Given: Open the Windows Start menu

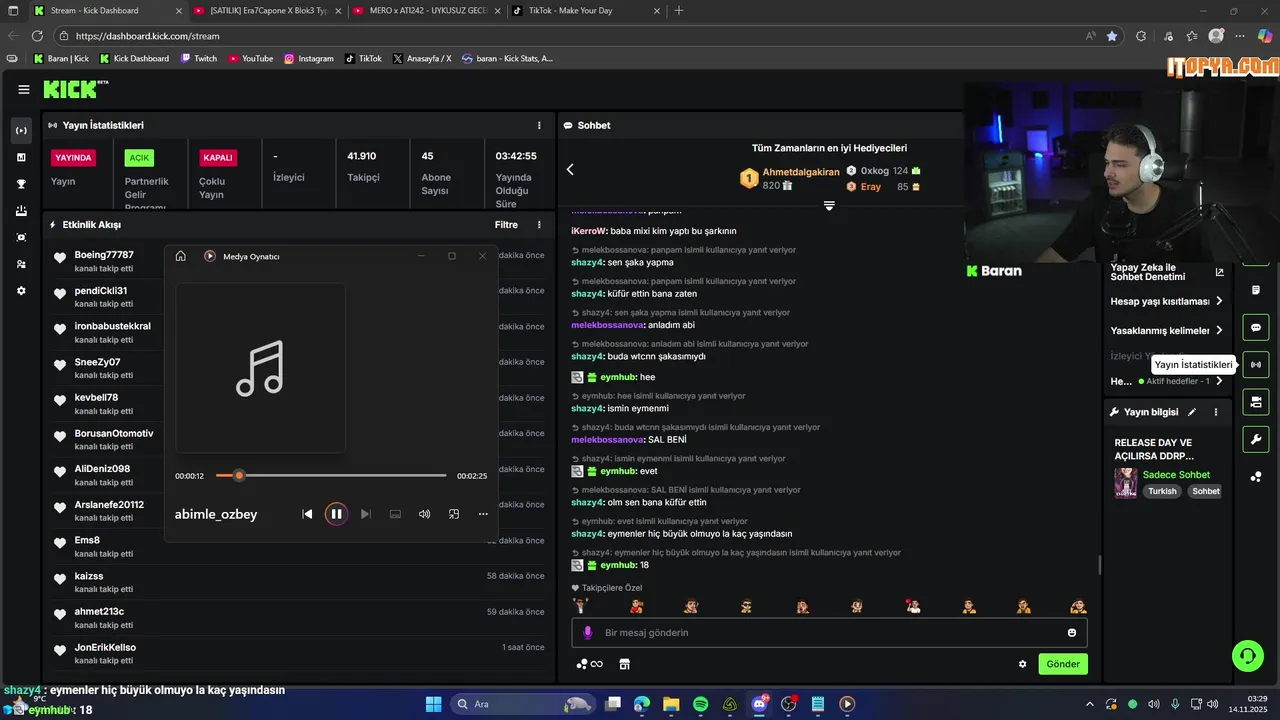Looking at the screenshot, I should click(433, 704).
